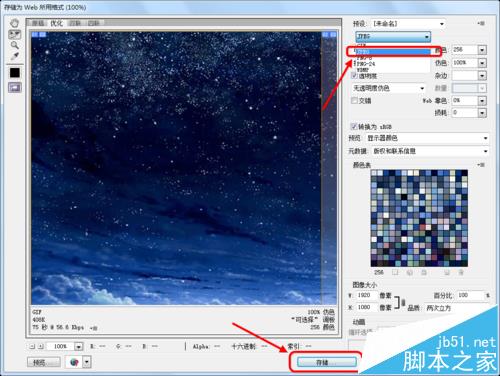Click the zoom in plus button

41,346
